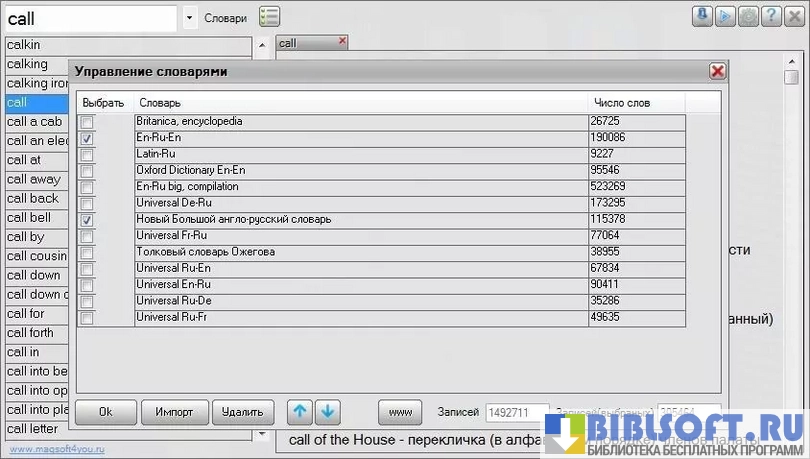
Task: Close the 'call' tab with red x
Action: [343, 41]
